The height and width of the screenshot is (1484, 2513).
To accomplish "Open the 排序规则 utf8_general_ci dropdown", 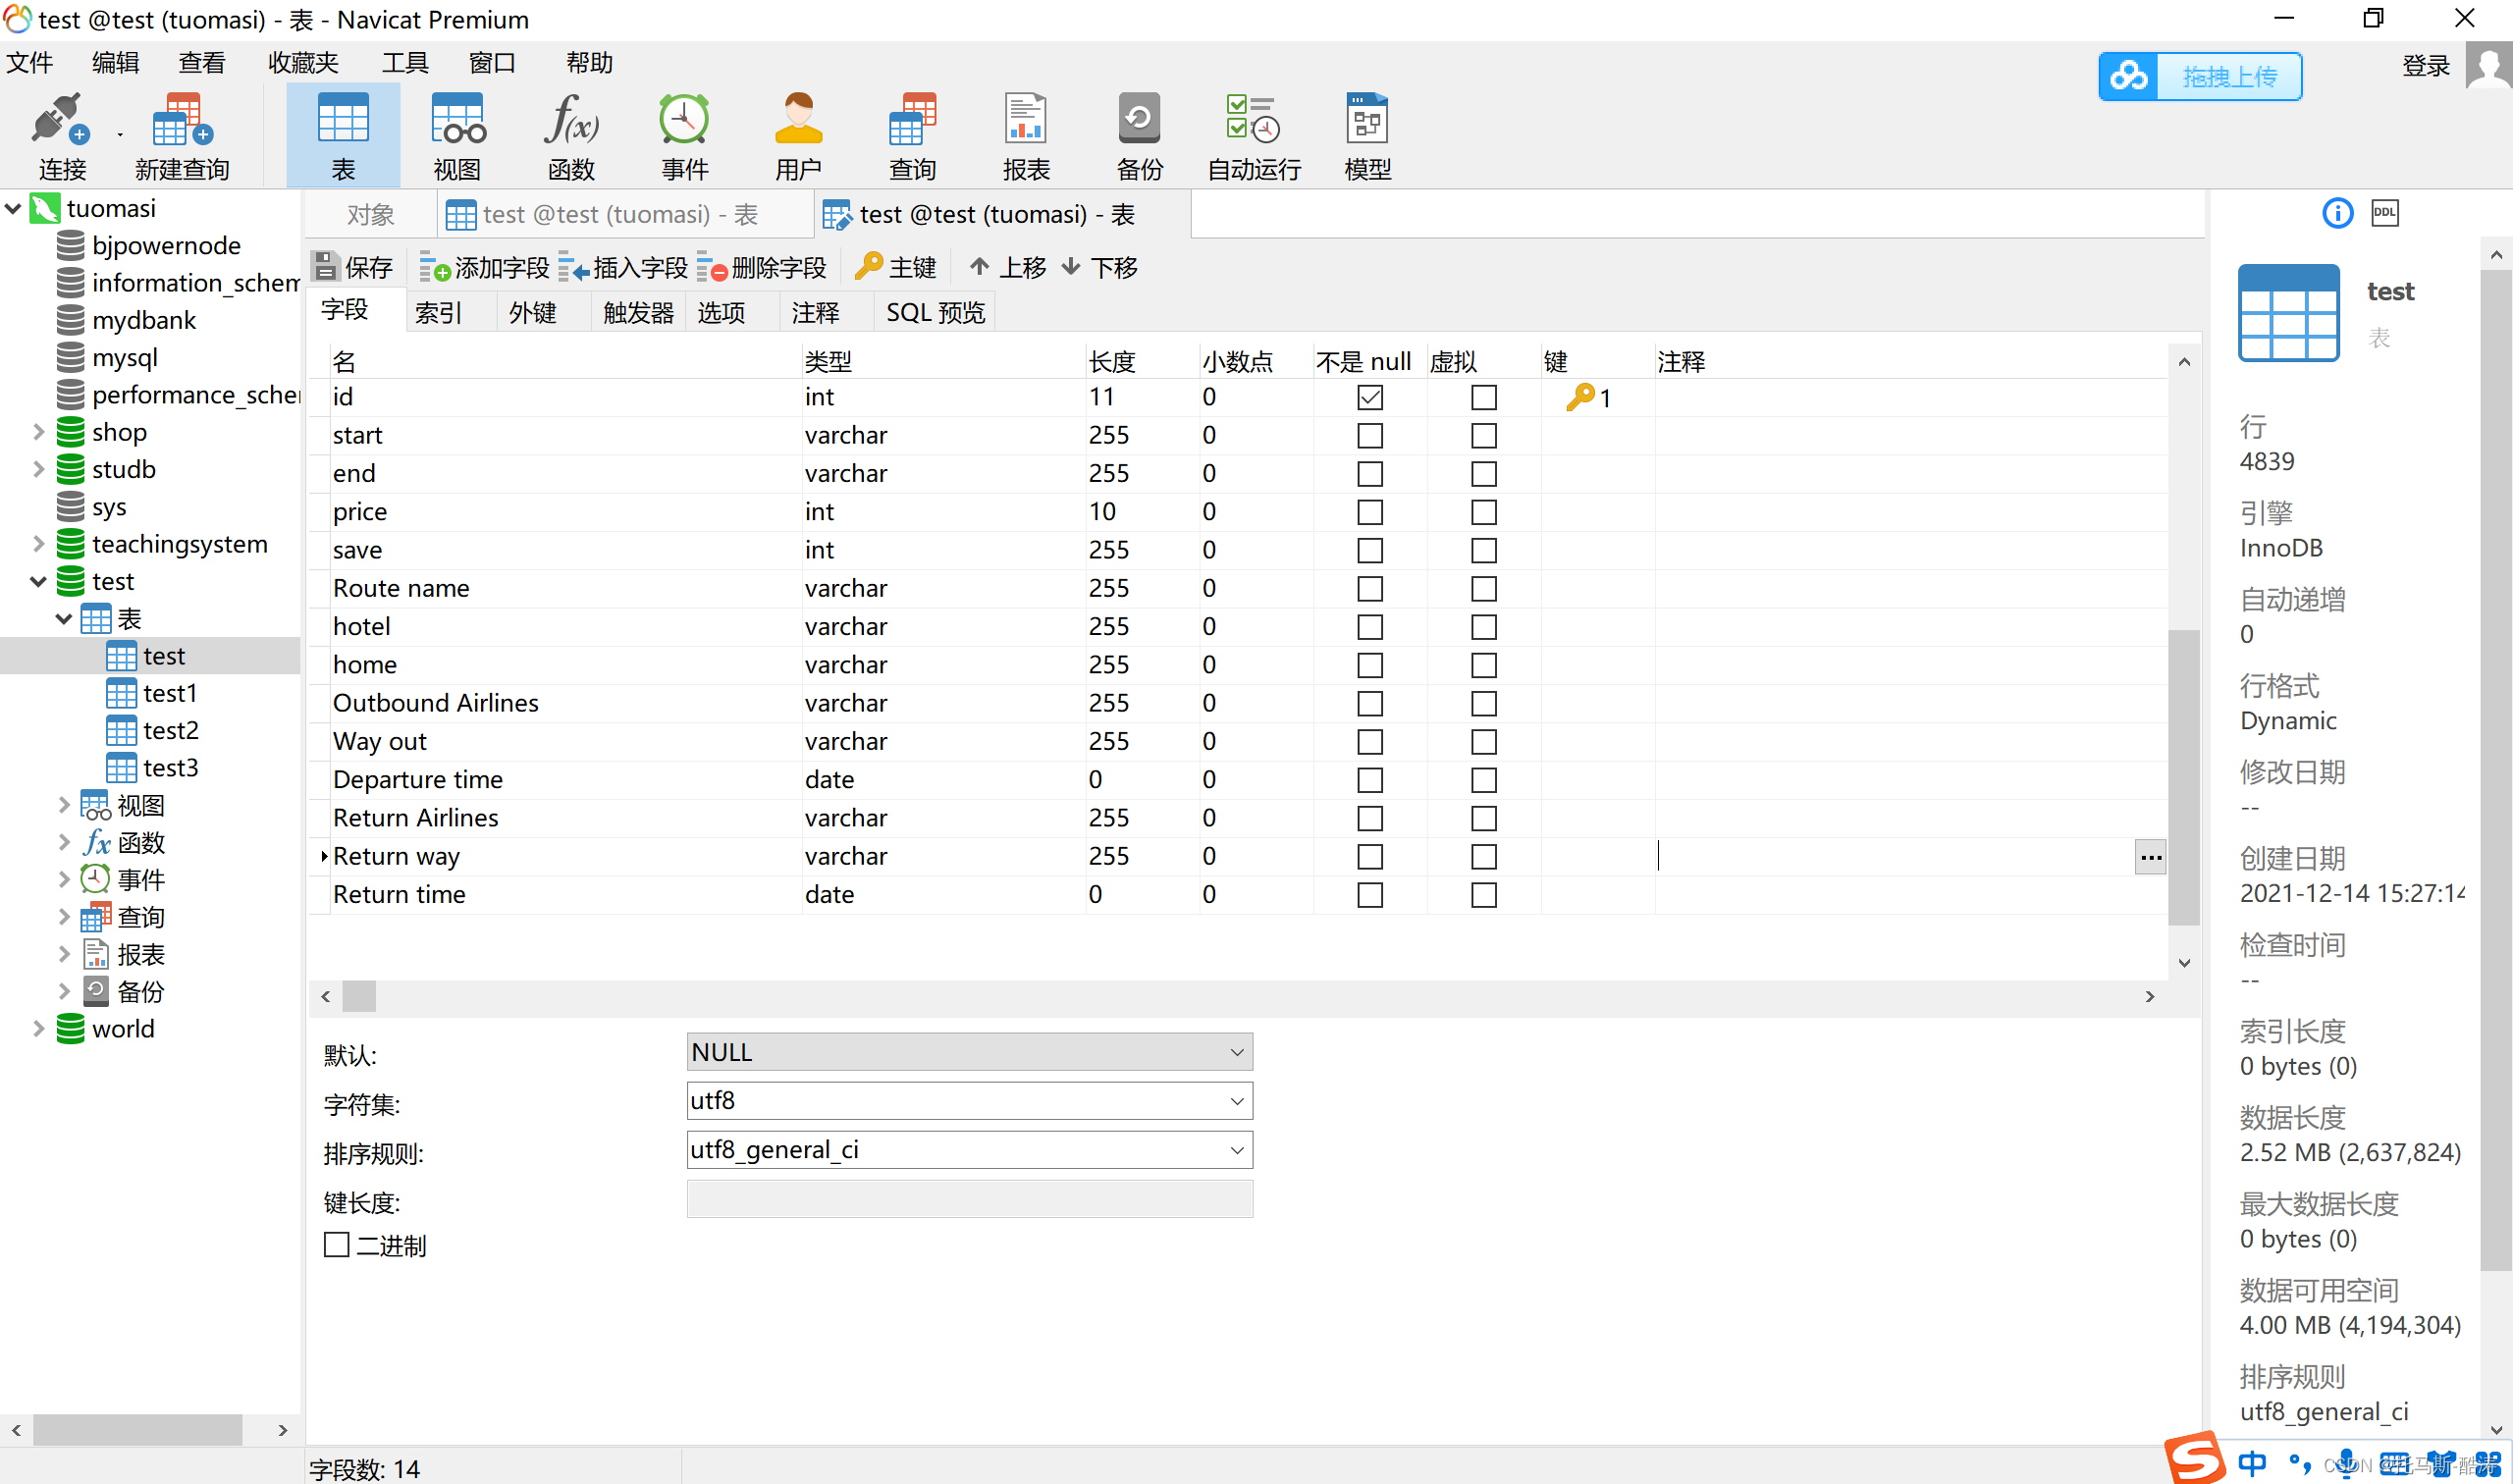I will pyautogui.click(x=1237, y=1150).
